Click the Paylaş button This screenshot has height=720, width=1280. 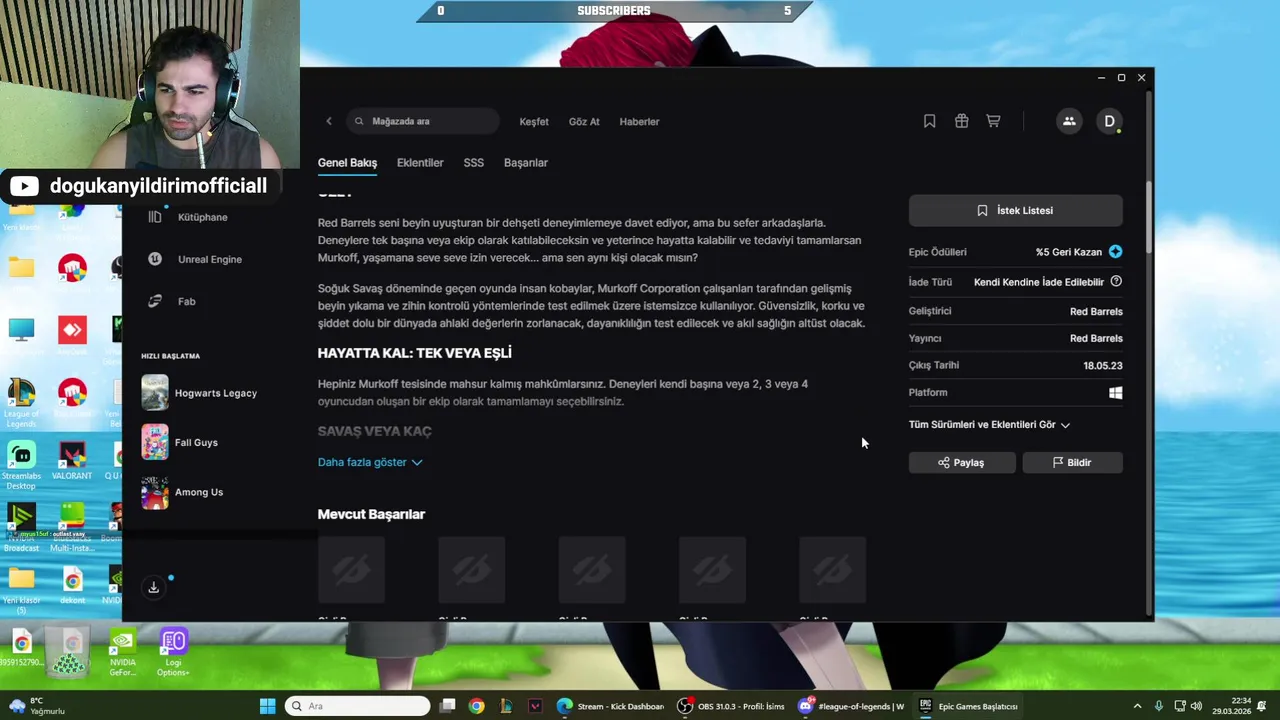coord(962,463)
